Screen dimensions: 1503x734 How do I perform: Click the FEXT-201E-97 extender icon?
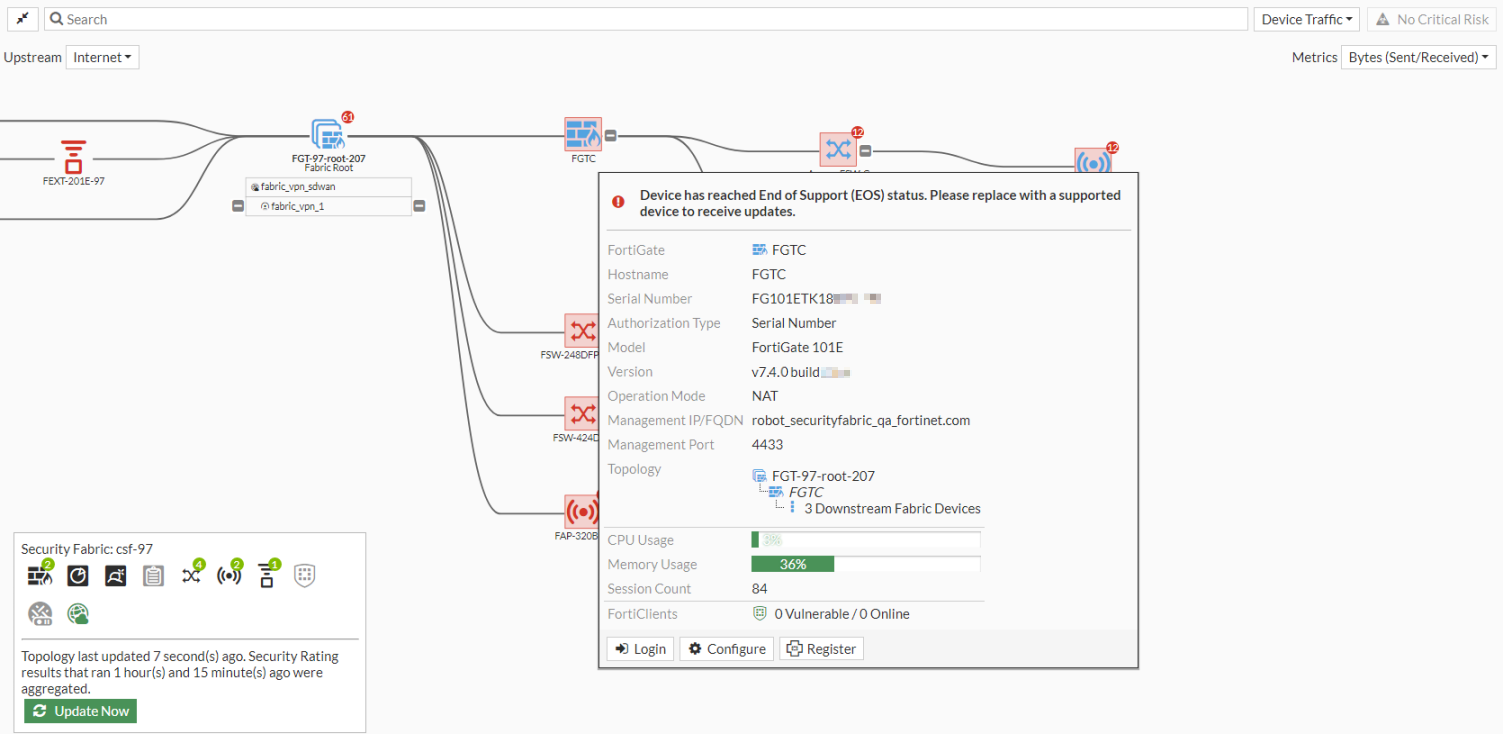73,156
